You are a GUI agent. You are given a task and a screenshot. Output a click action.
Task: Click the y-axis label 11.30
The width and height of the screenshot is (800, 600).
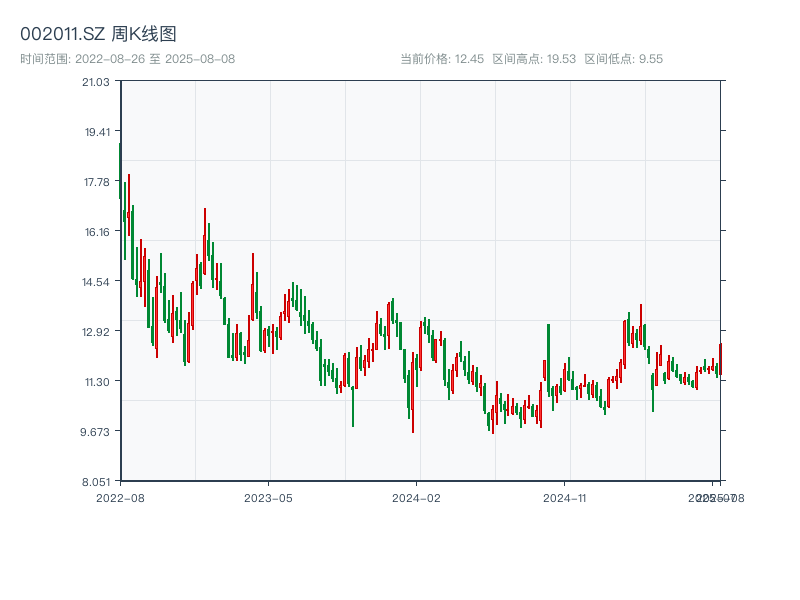[x=97, y=382]
